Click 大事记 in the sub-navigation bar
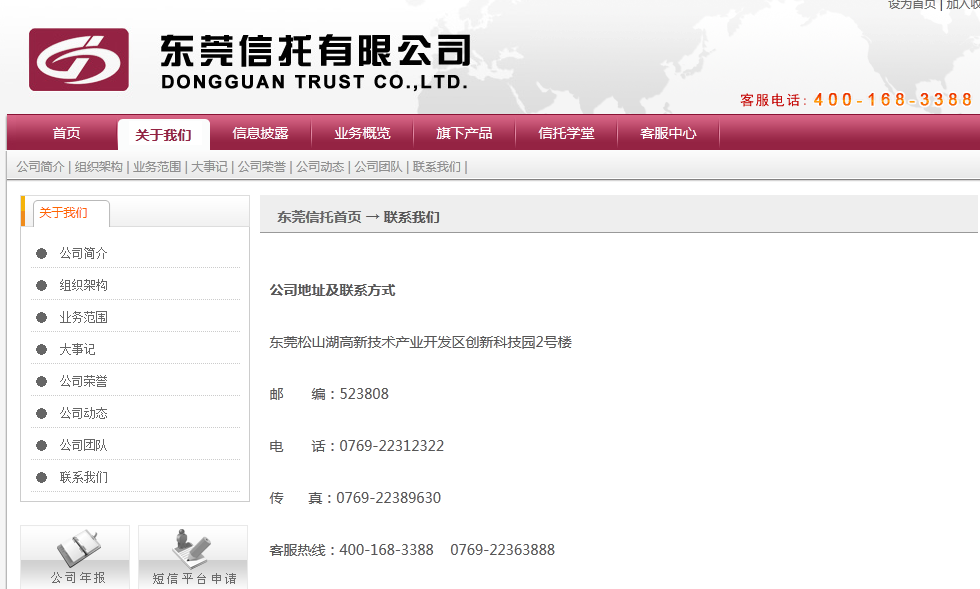This screenshot has width=980, height=589. coord(209,167)
